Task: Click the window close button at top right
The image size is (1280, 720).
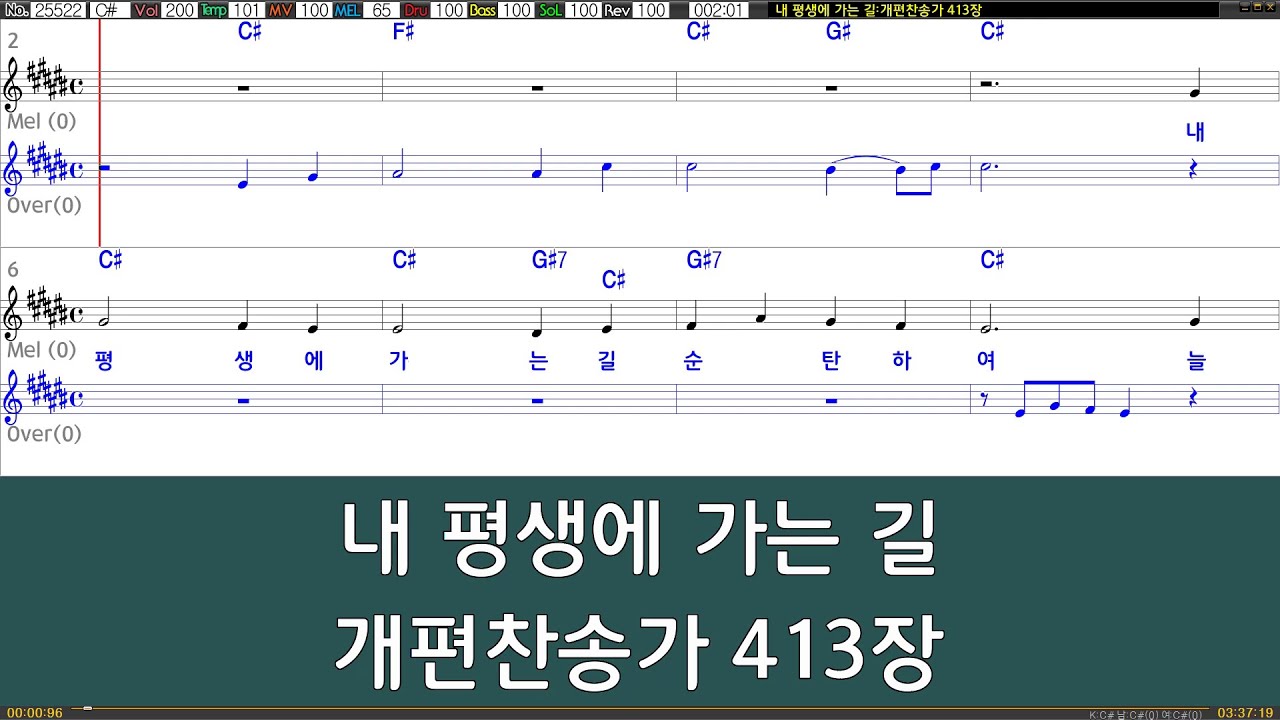Action: pyautogui.click(x=1271, y=7)
